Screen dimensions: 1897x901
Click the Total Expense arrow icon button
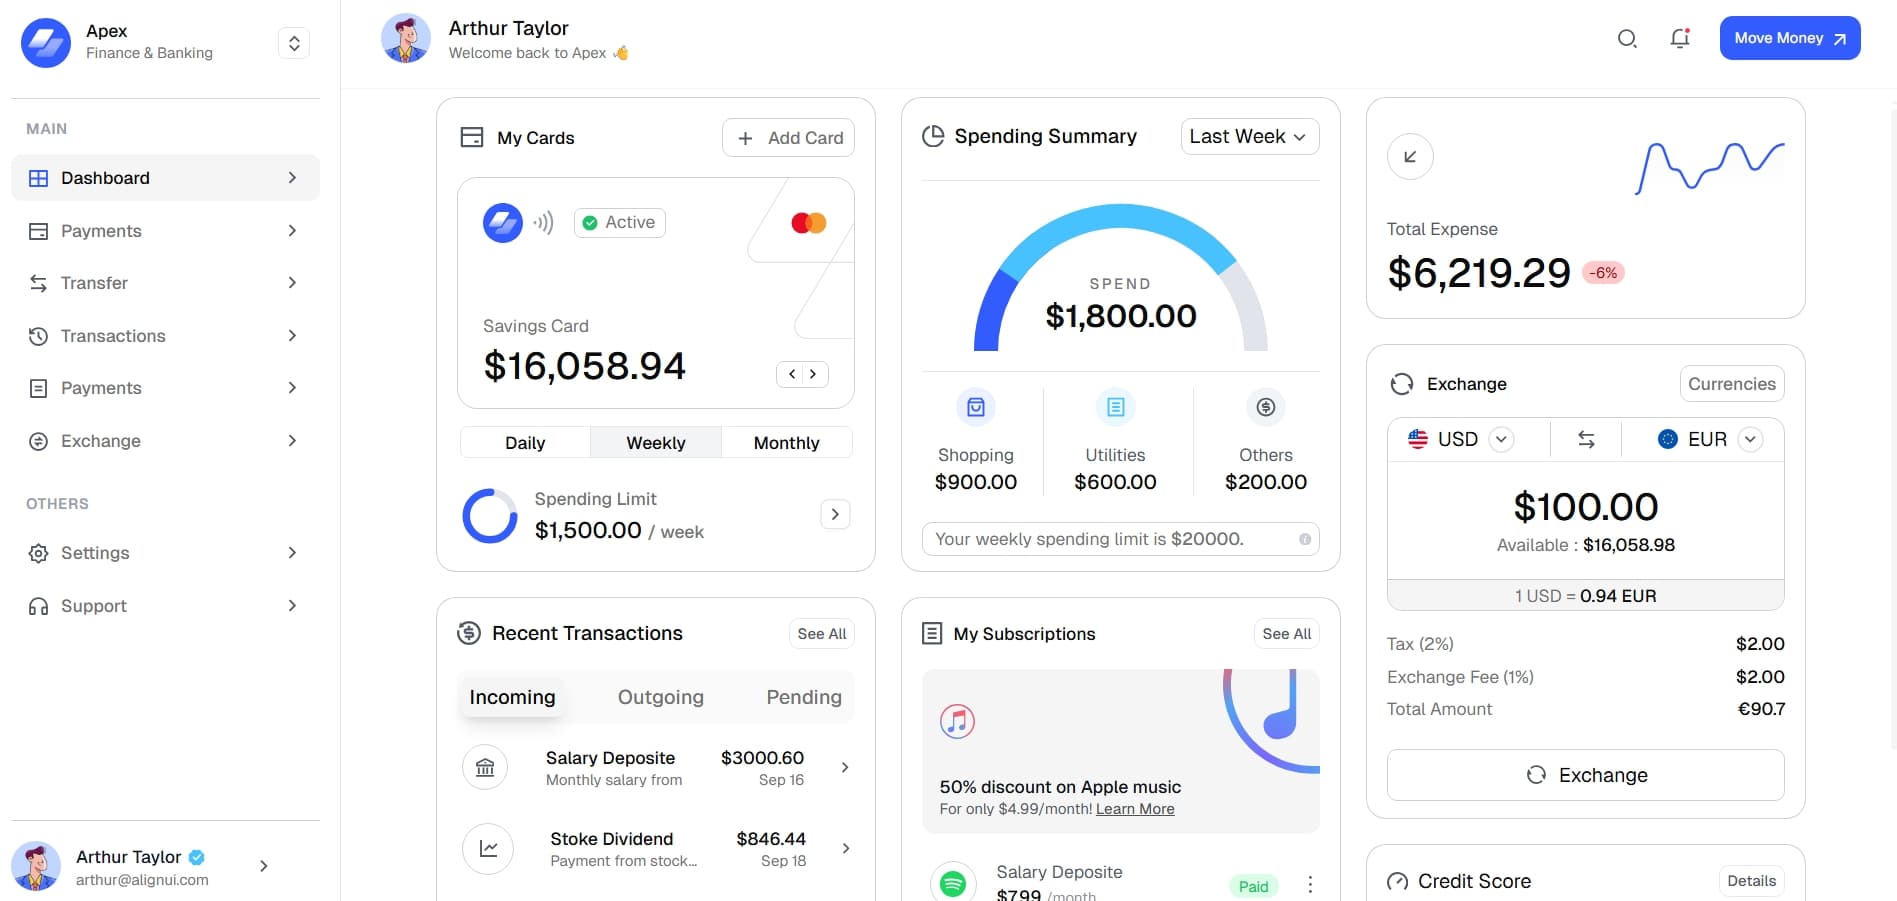click(x=1410, y=157)
